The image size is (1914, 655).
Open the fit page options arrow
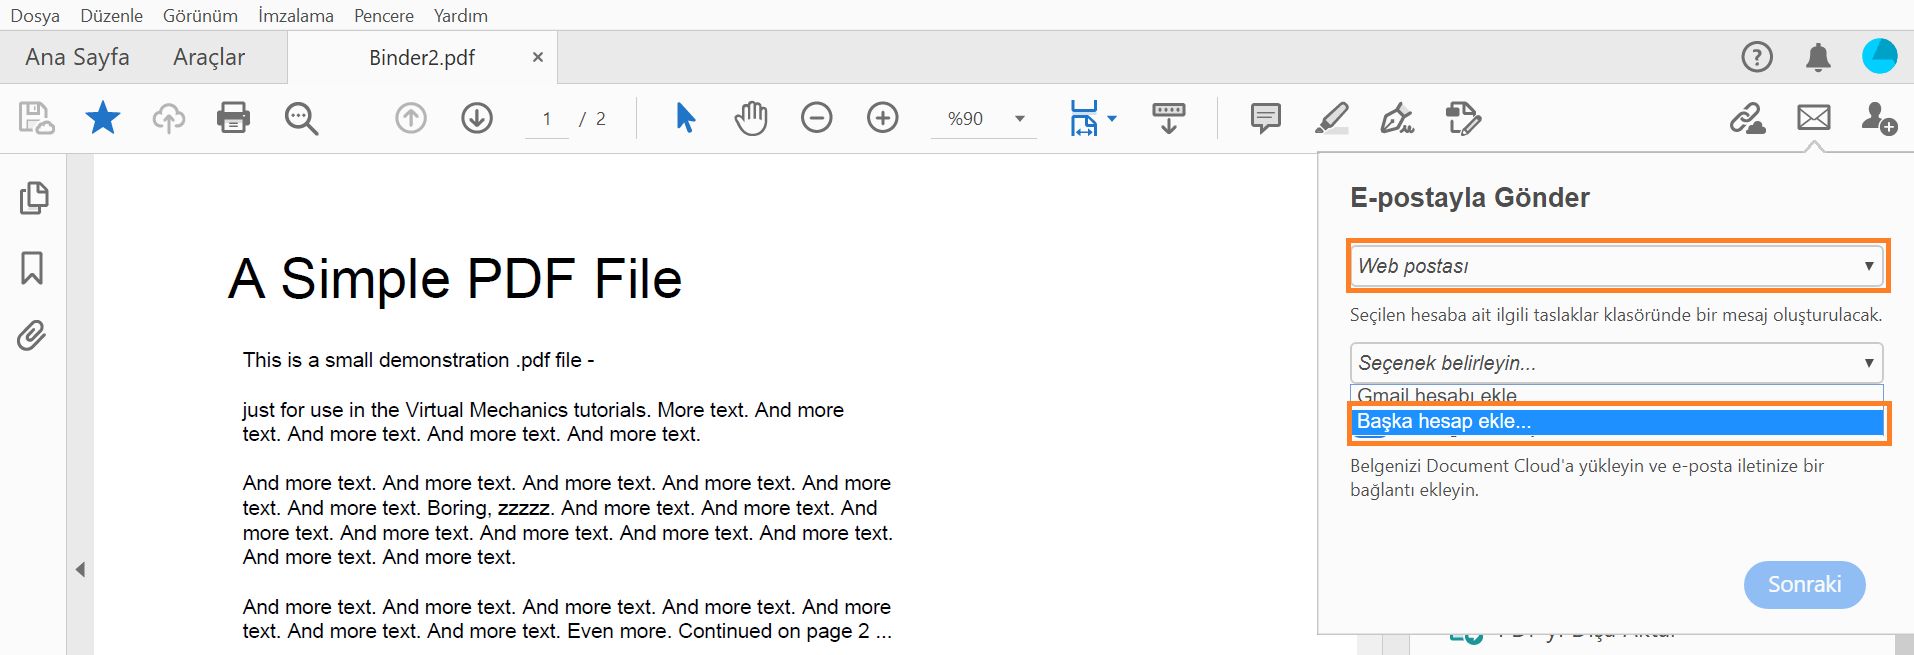coord(1112,118)
